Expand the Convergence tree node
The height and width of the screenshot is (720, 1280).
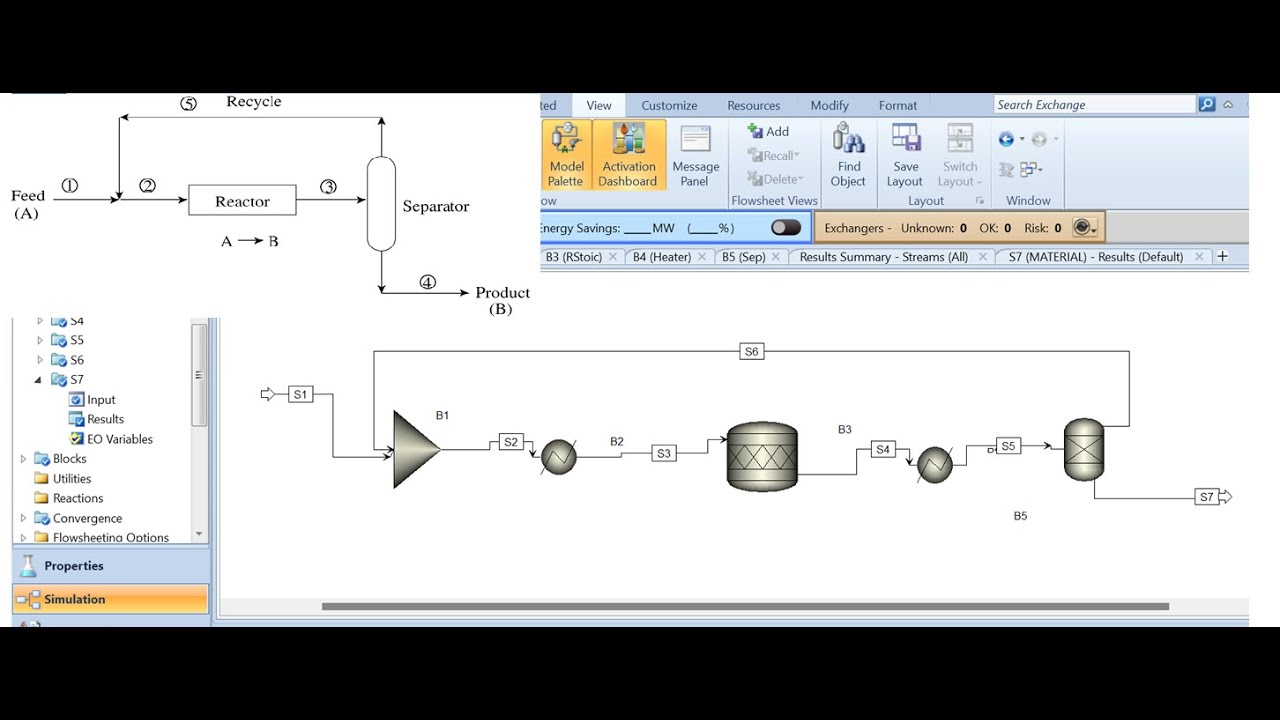[23, 518]
